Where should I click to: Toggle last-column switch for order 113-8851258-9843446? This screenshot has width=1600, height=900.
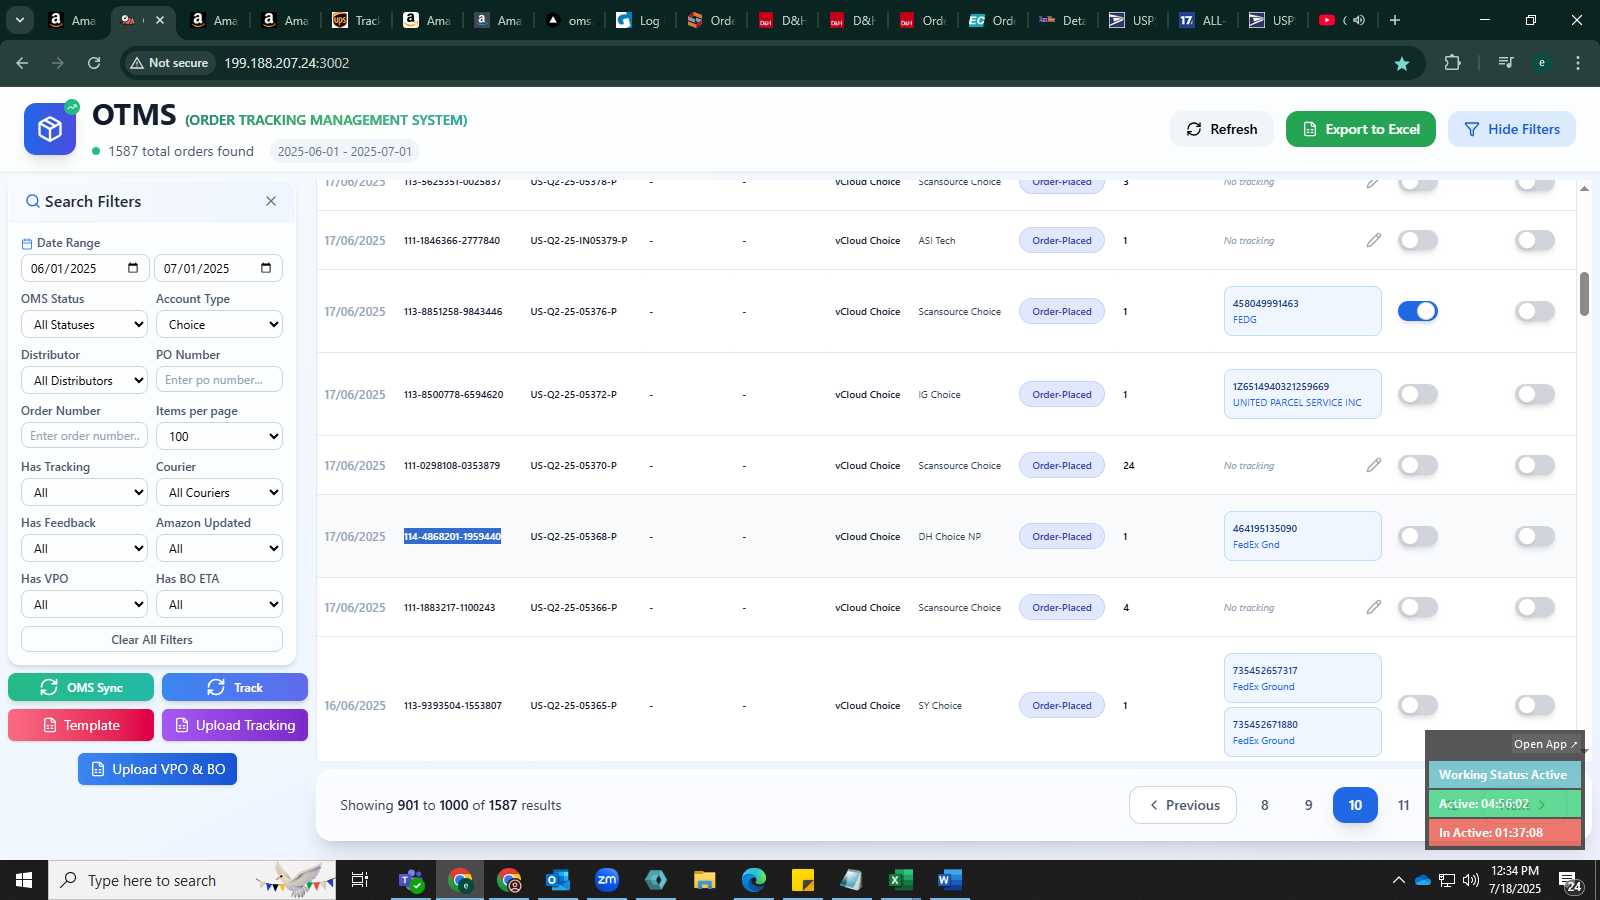[x=1535, y=311]
